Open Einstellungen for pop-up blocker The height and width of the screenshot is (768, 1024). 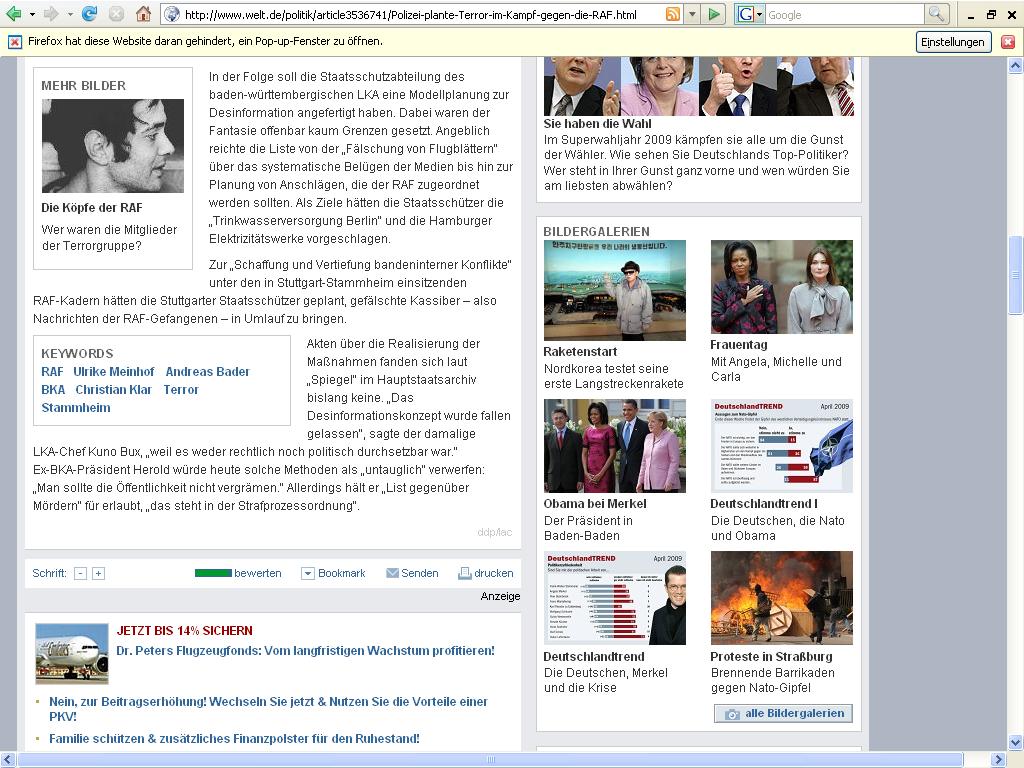953,42
